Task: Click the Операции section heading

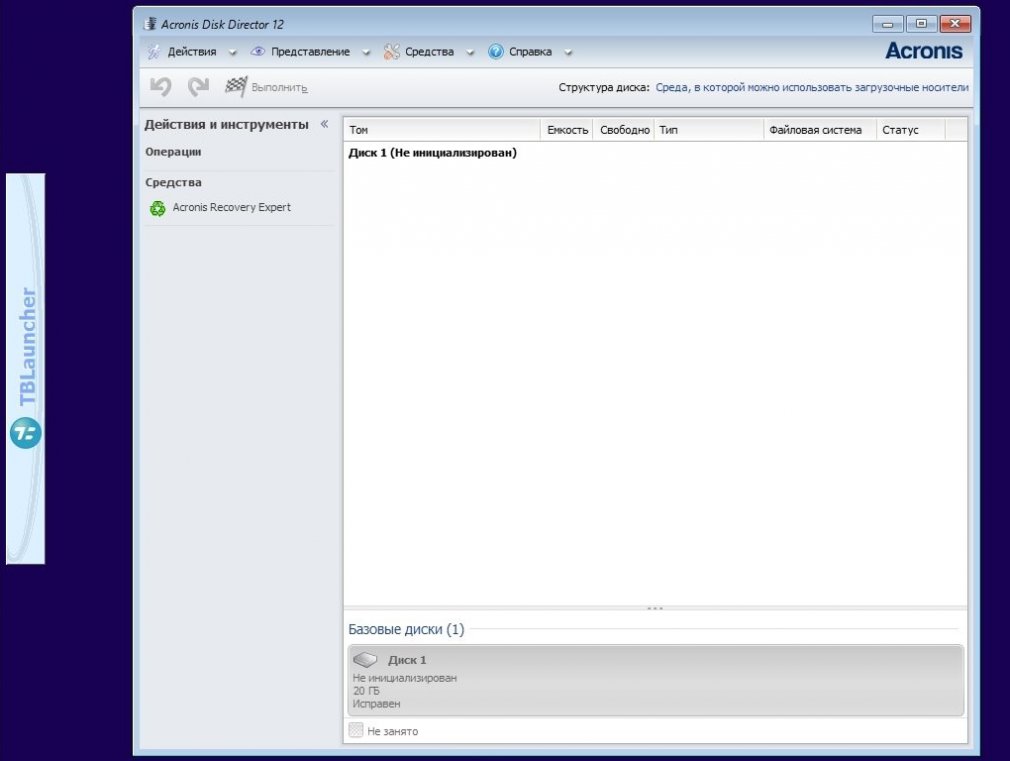Action: coord(173,152)
